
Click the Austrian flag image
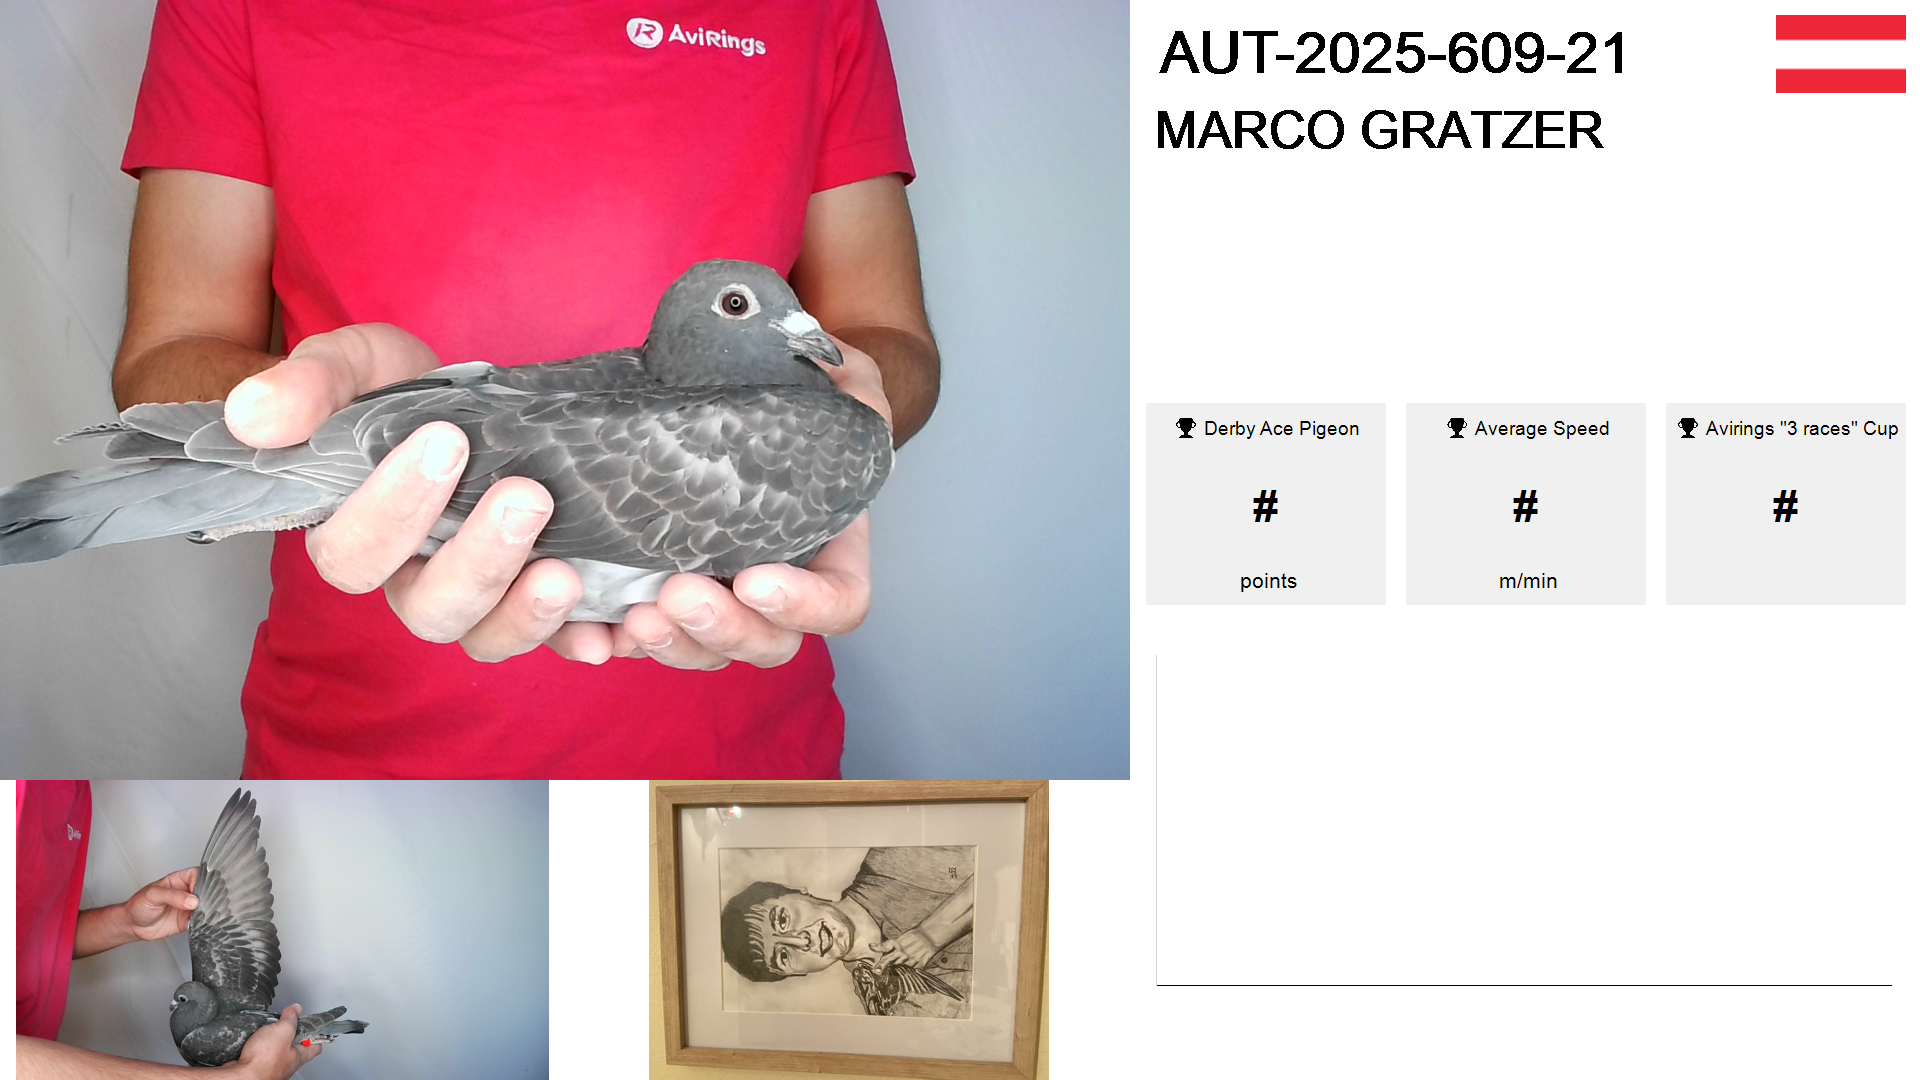click(1840, 54)
